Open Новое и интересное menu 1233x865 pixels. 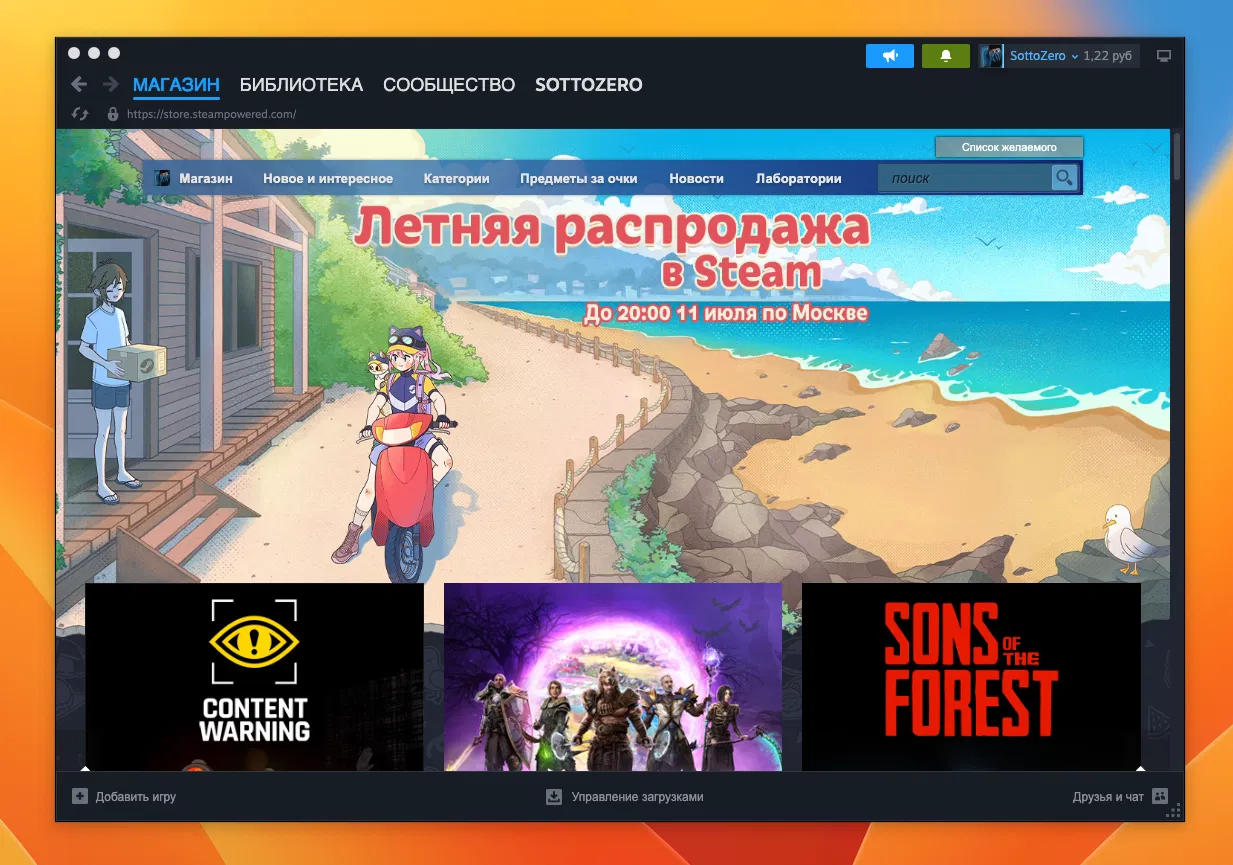pos(328,178)
